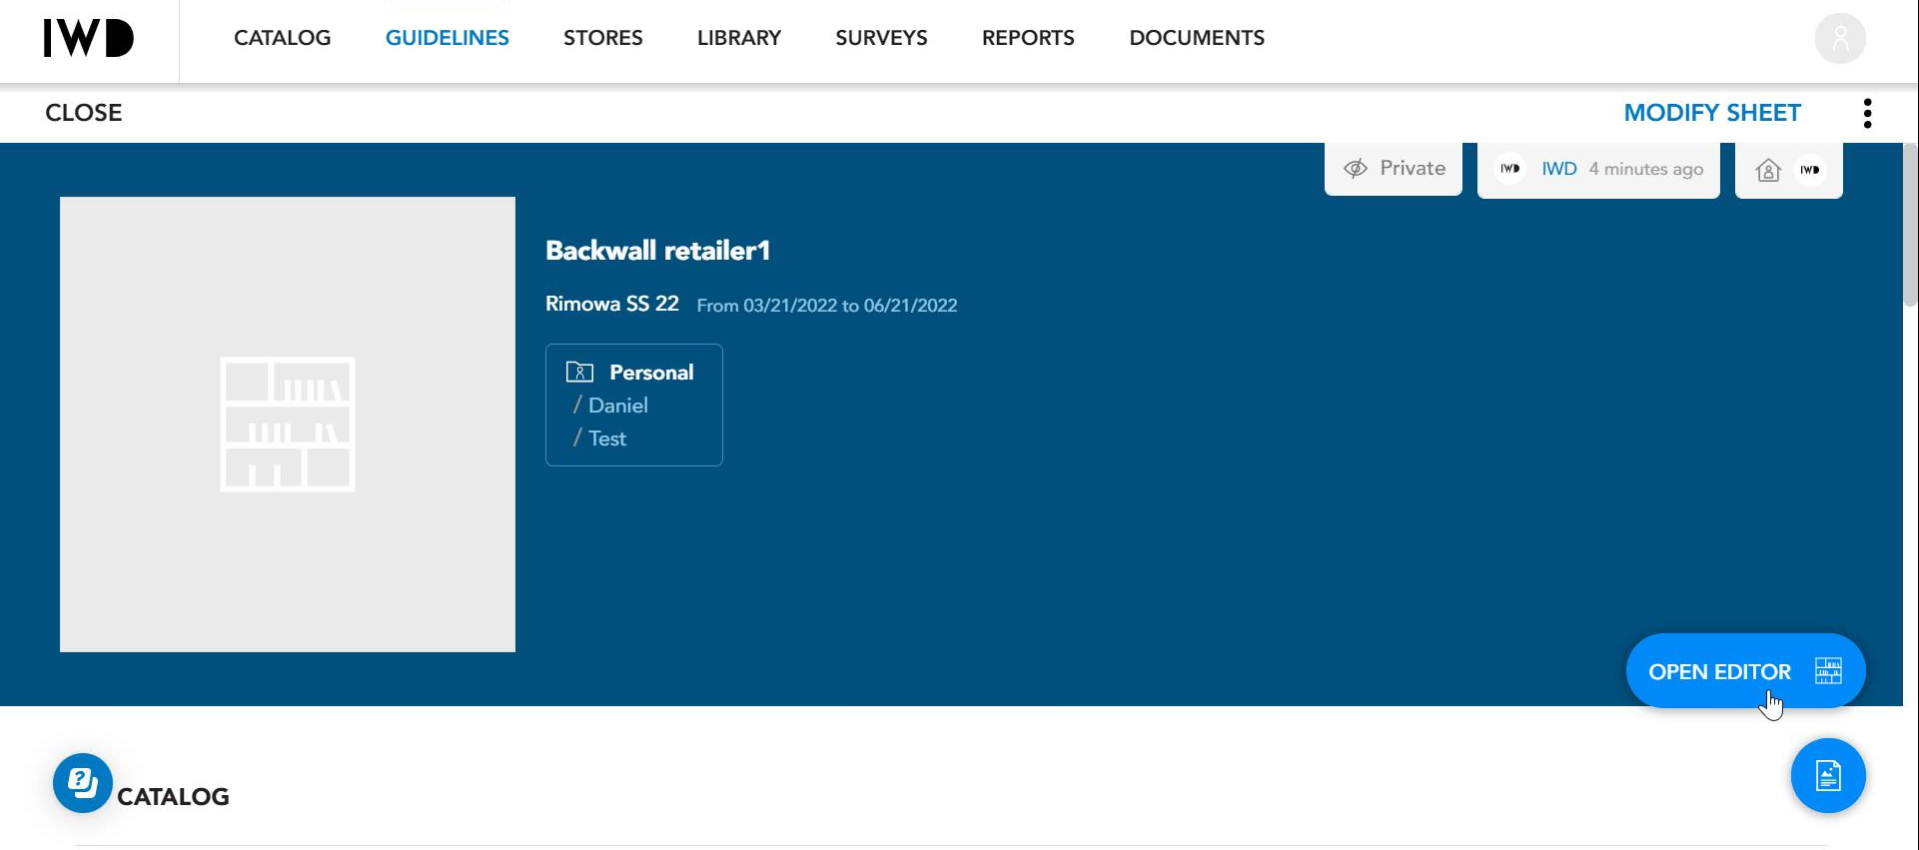Screen dimensions: 1919x850
Task: Click Rimowa SS 22 campaign name
Action: 612,304
